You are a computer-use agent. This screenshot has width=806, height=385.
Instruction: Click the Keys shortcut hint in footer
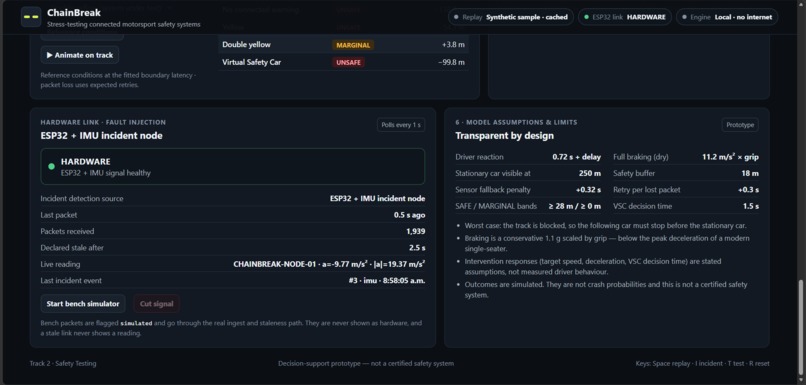702,363
